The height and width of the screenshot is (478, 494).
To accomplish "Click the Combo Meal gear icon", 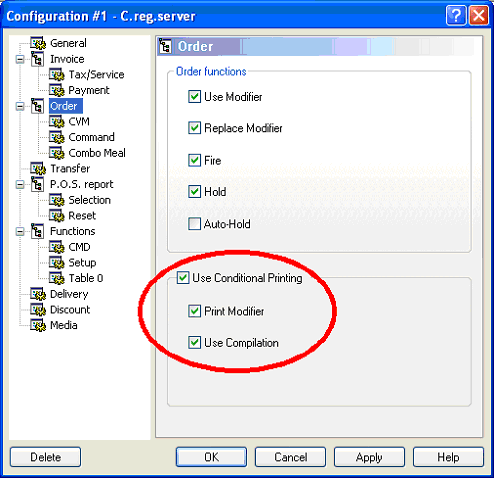I will 56,153.
